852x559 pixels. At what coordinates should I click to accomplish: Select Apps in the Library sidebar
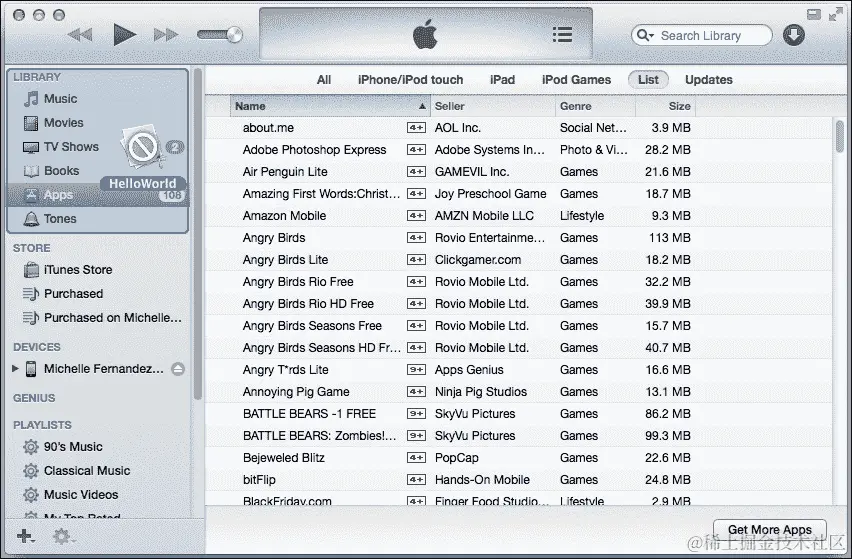[x=98, y=195]
